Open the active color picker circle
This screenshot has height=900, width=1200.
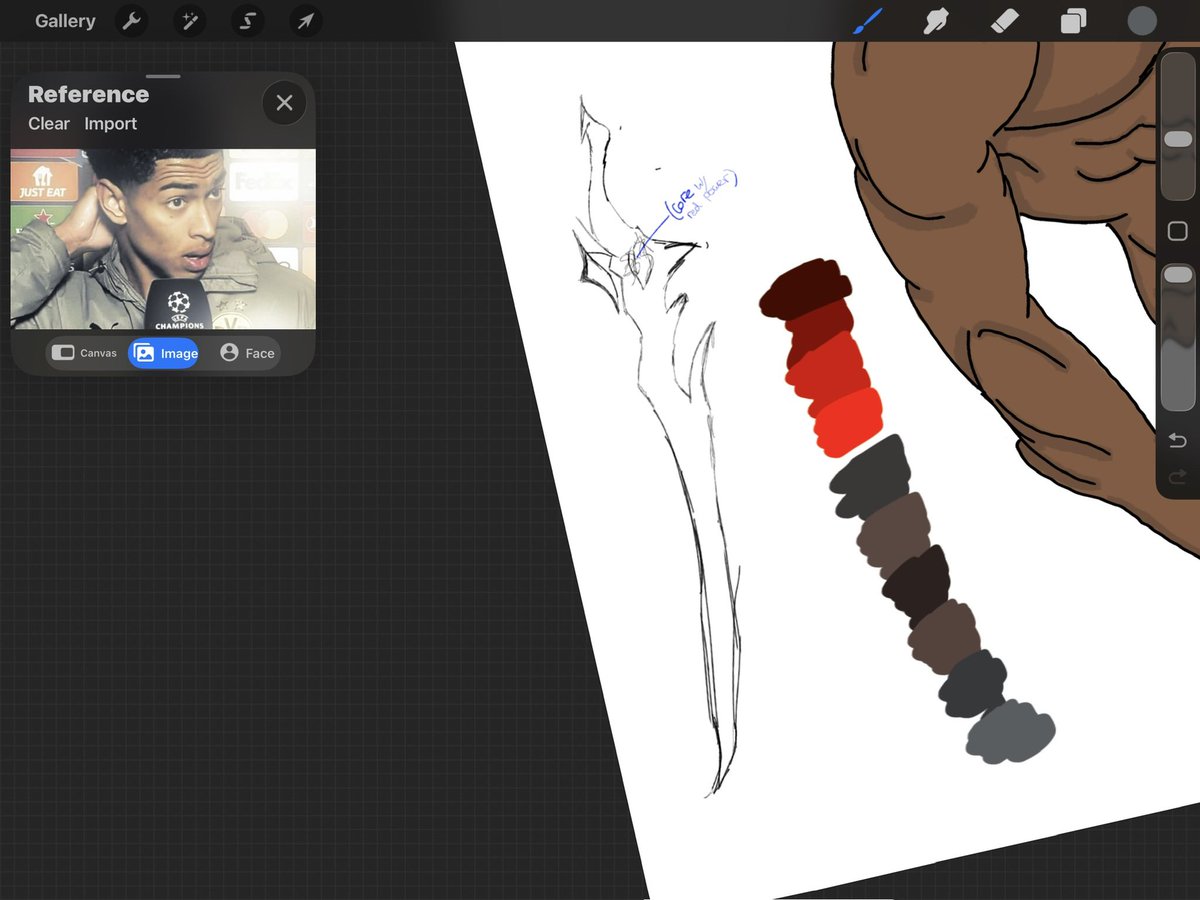tap(1142, 21)
